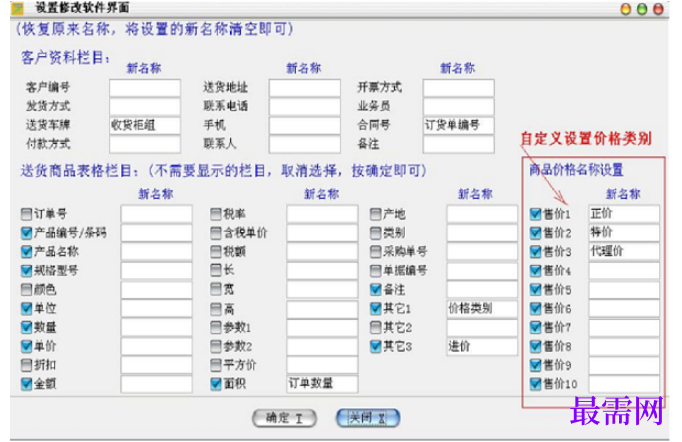
Task: Enable the 产地 checkbox
Action: [375, 214]
